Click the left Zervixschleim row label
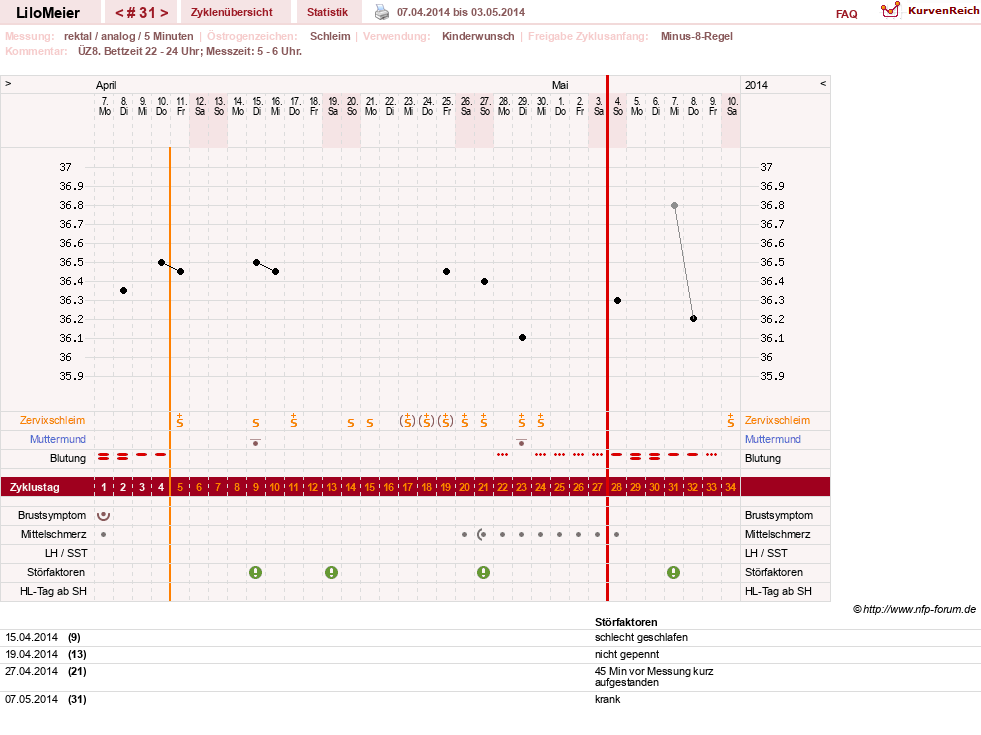Viewport: 981px width, 735px height. [53, 420]
